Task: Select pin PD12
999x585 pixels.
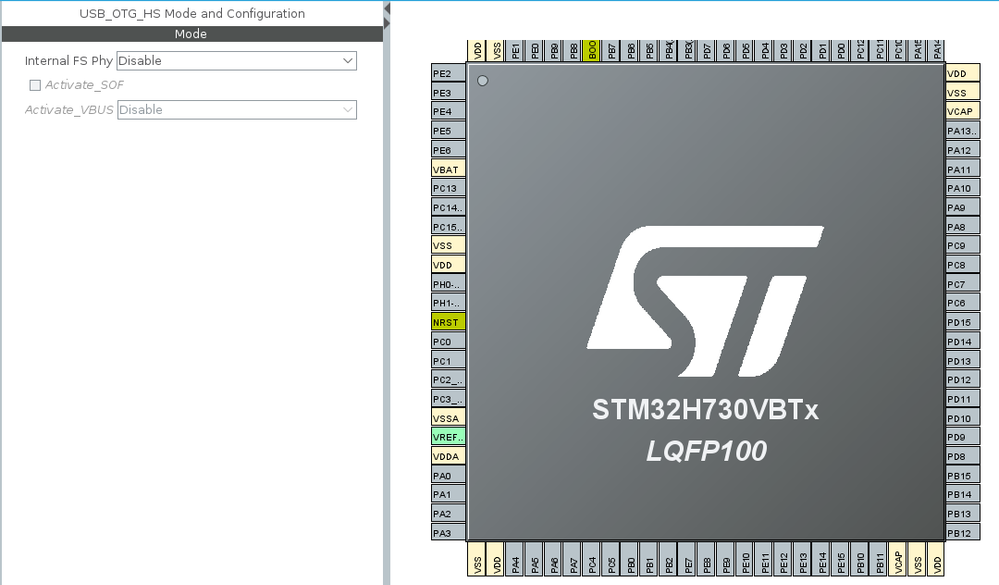Action: [963, 379]
